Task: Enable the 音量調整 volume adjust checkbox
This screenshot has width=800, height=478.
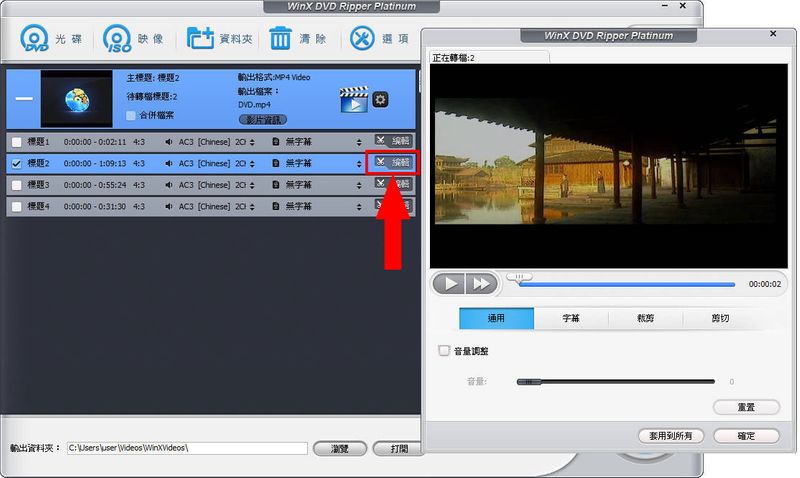Action: pos(444,350)
